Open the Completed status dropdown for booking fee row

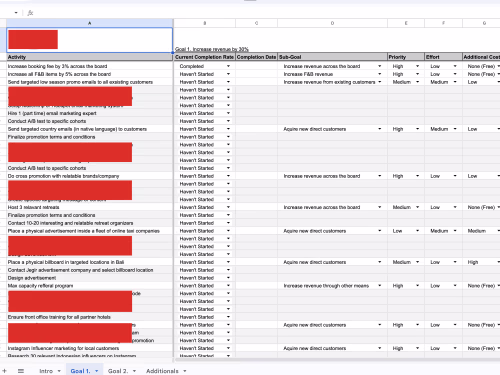point(228,66)
